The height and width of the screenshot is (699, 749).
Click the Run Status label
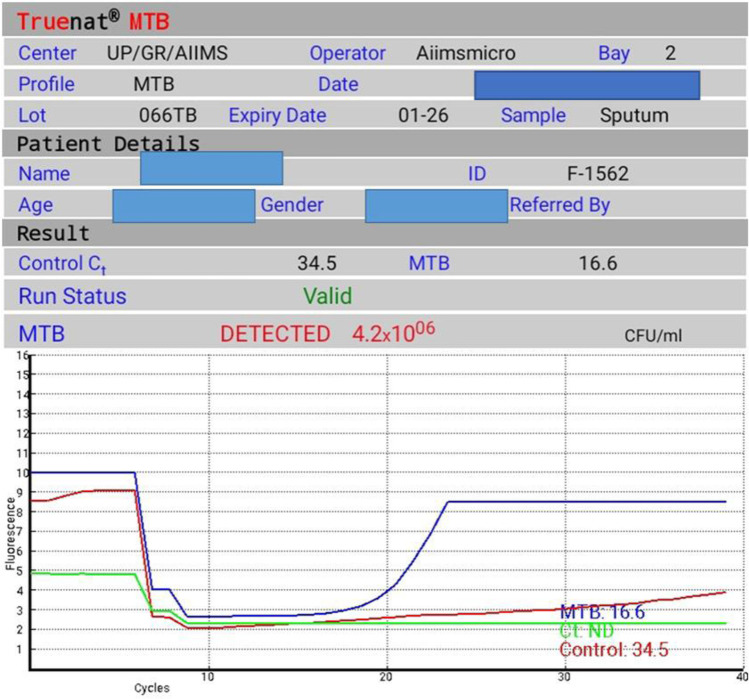72,296
